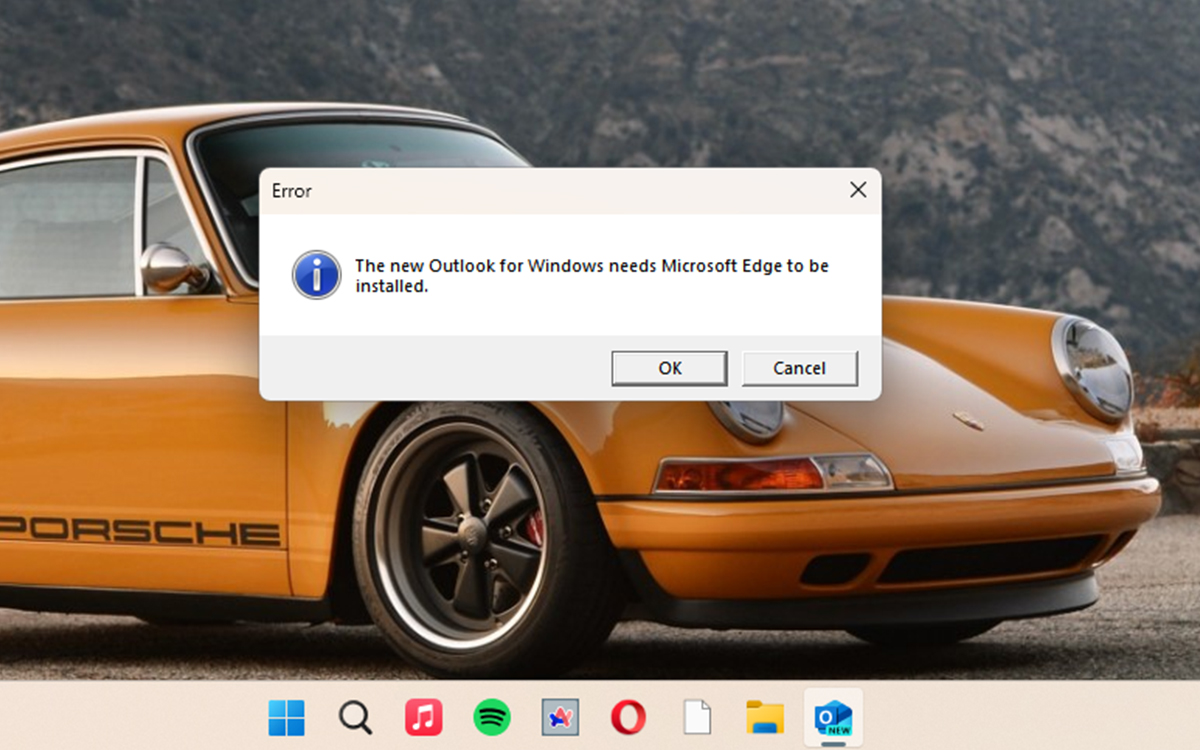Screen dimensions: 1200x750
Task: Click the blue information icon in dialog
Action: [316, 275]
